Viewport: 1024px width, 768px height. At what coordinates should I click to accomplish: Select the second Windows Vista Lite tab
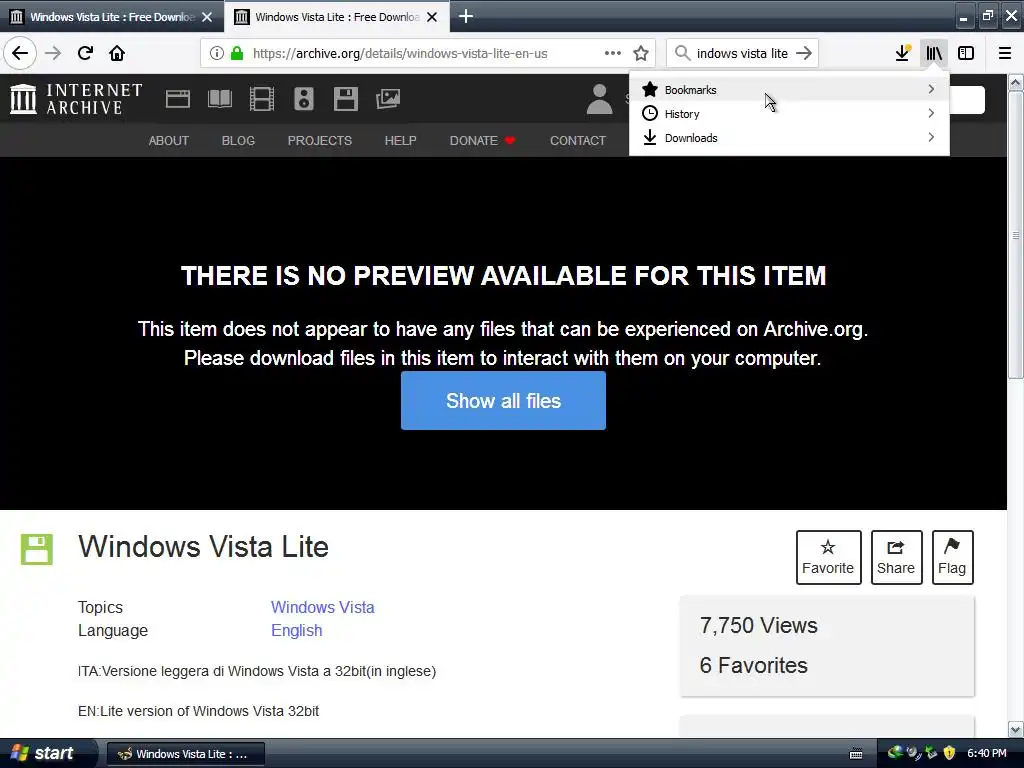336,16
